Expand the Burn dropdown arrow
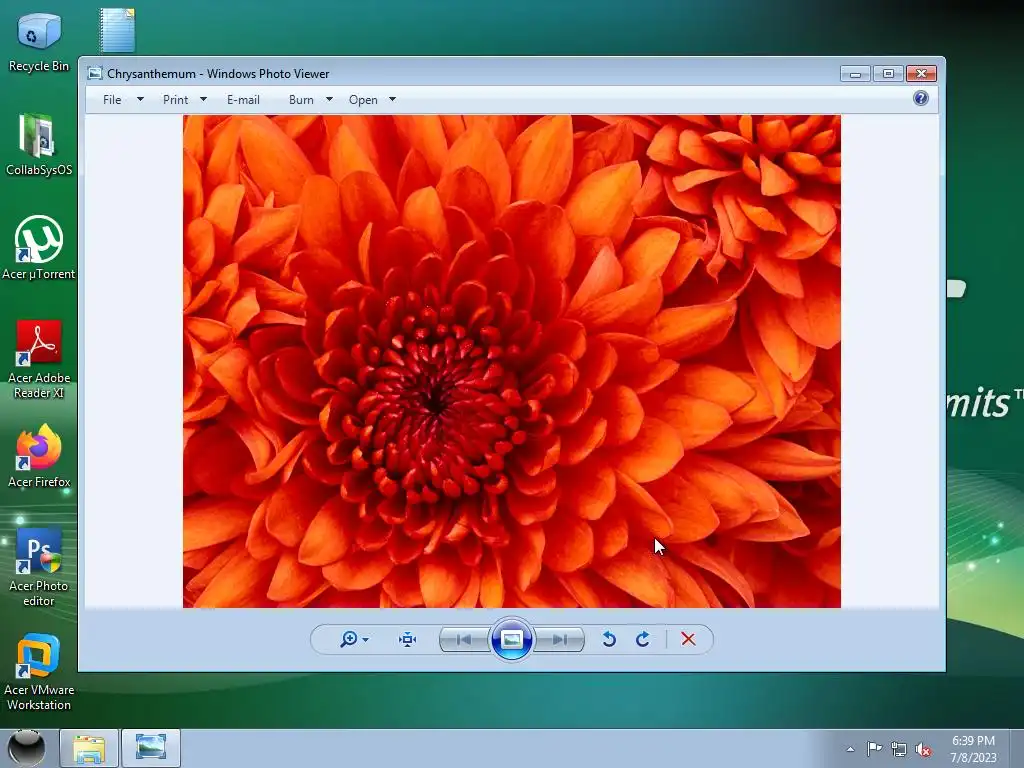 point(329,99)
